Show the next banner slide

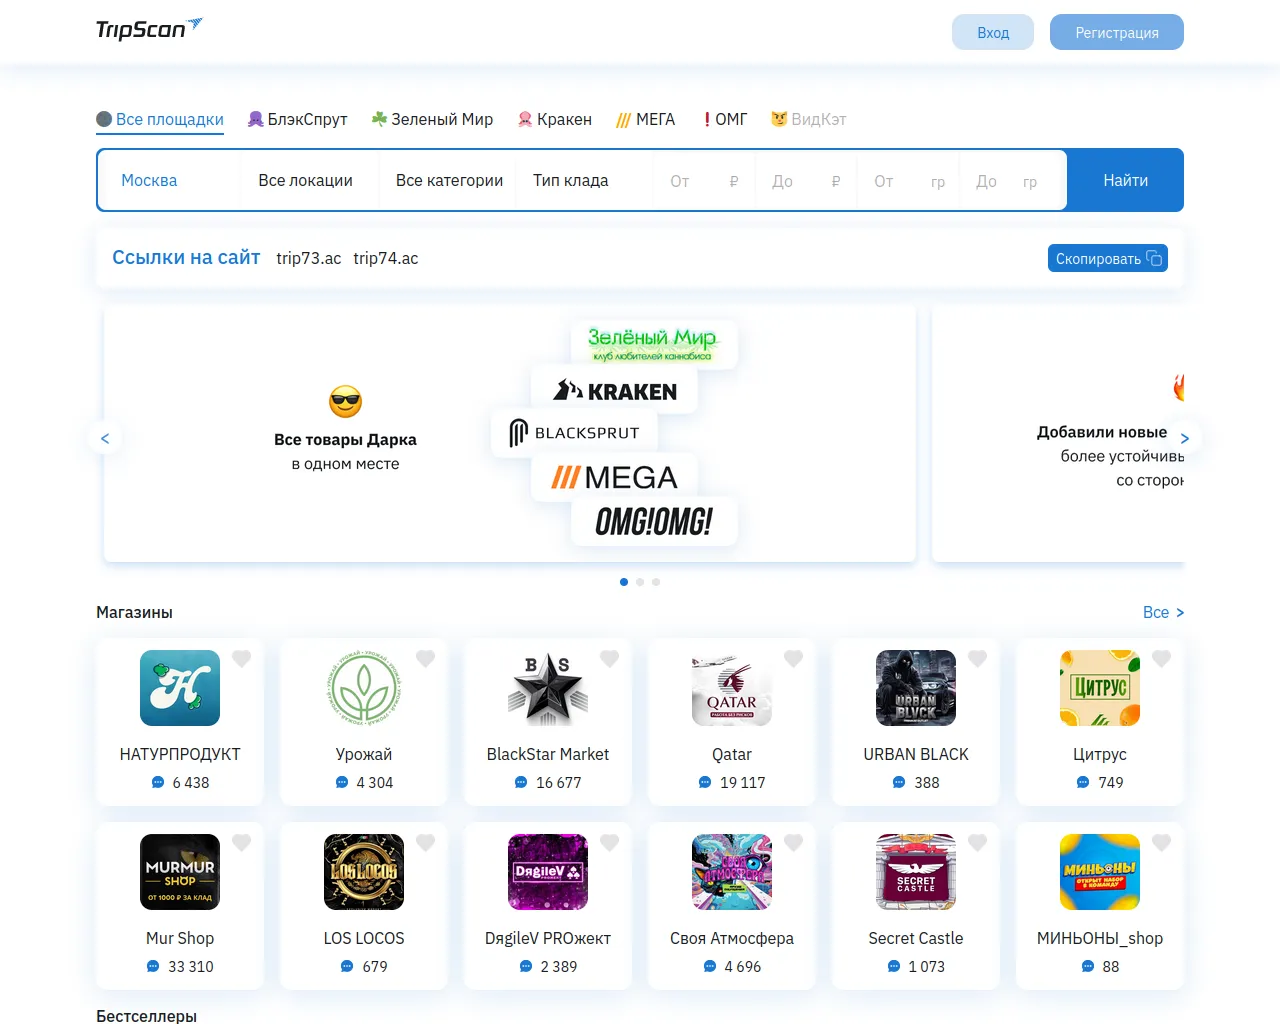[x=1185, y=438]
